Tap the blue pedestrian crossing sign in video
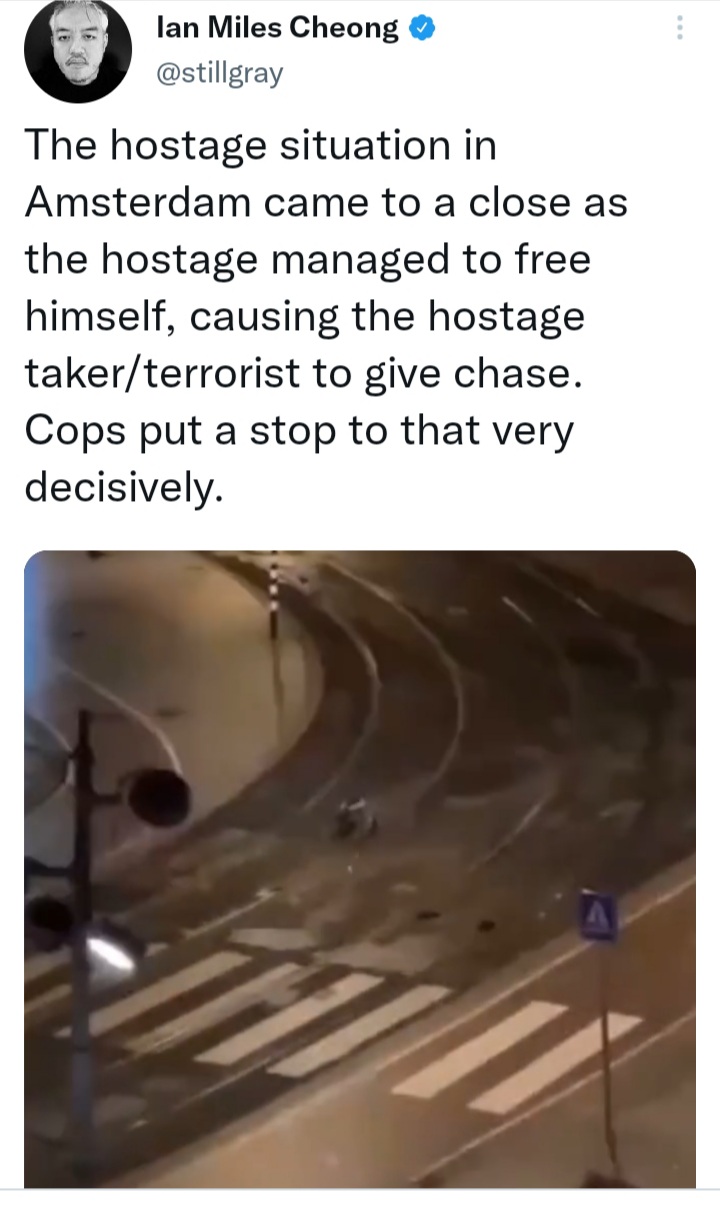This screenshot has height=1209, width=720. pyautogui.click(x=600, y=916)
